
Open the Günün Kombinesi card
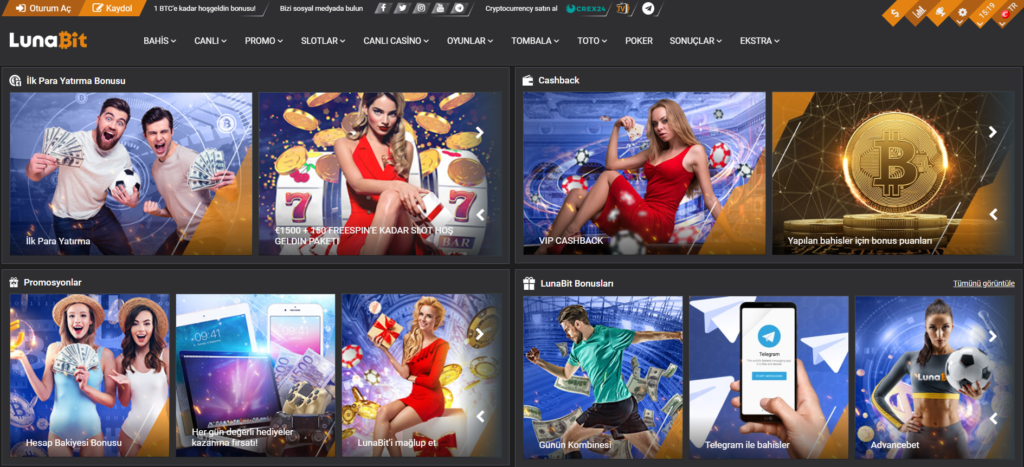tap(603, 378)
